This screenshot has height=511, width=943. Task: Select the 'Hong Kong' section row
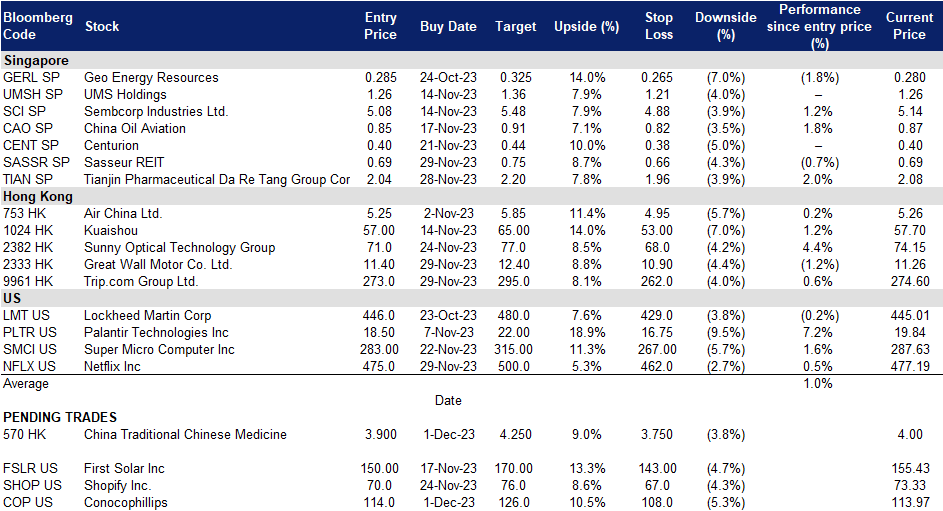pos(472,197)
